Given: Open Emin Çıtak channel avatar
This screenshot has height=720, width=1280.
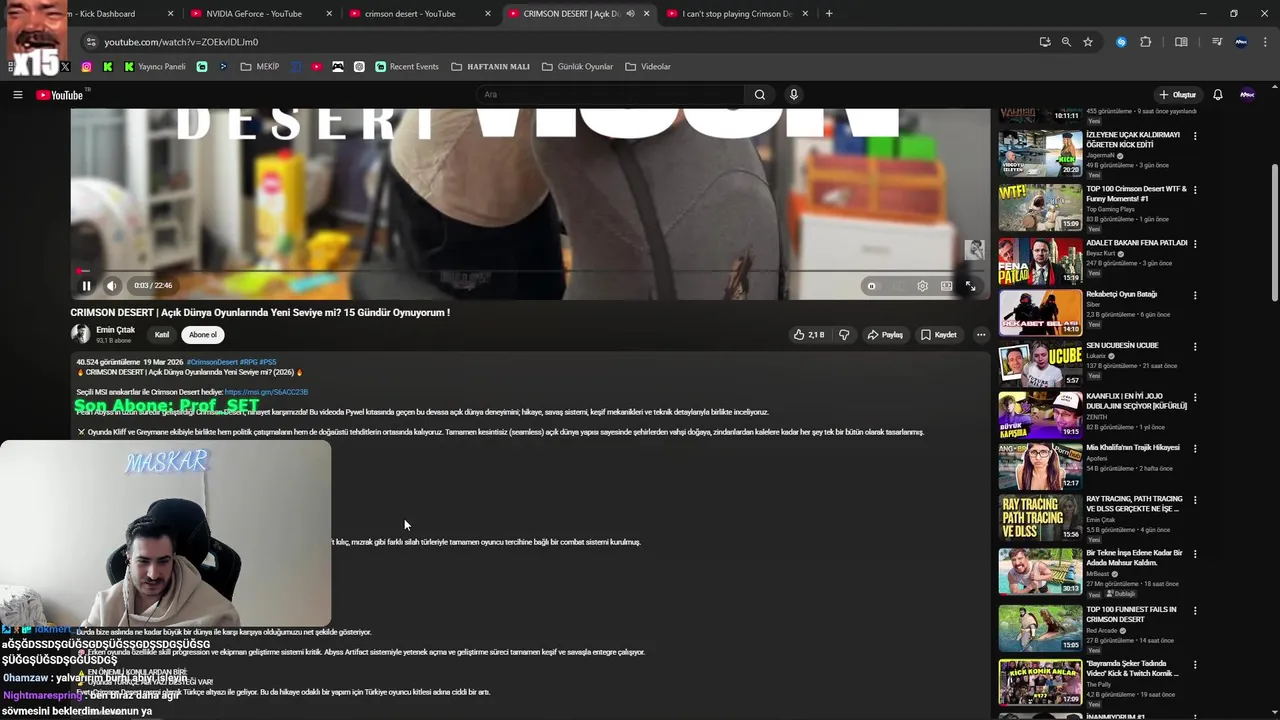Looking at the screenshot, I should [81, 334].
